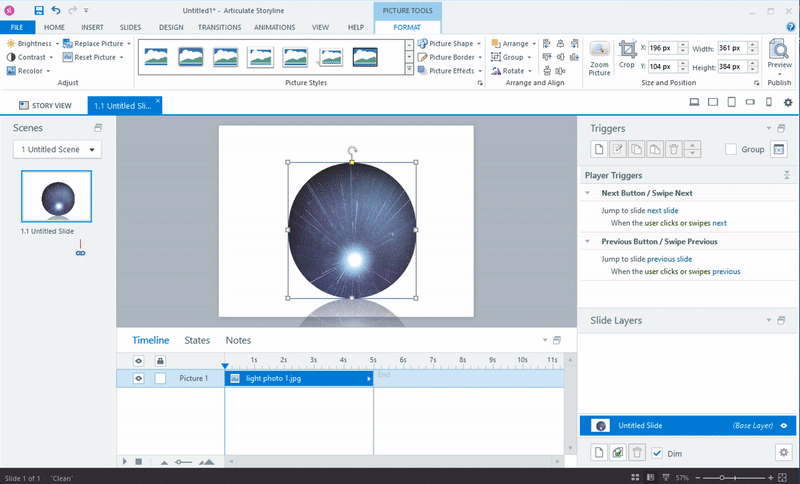Click the Undo arrow icon

point(55,10)
